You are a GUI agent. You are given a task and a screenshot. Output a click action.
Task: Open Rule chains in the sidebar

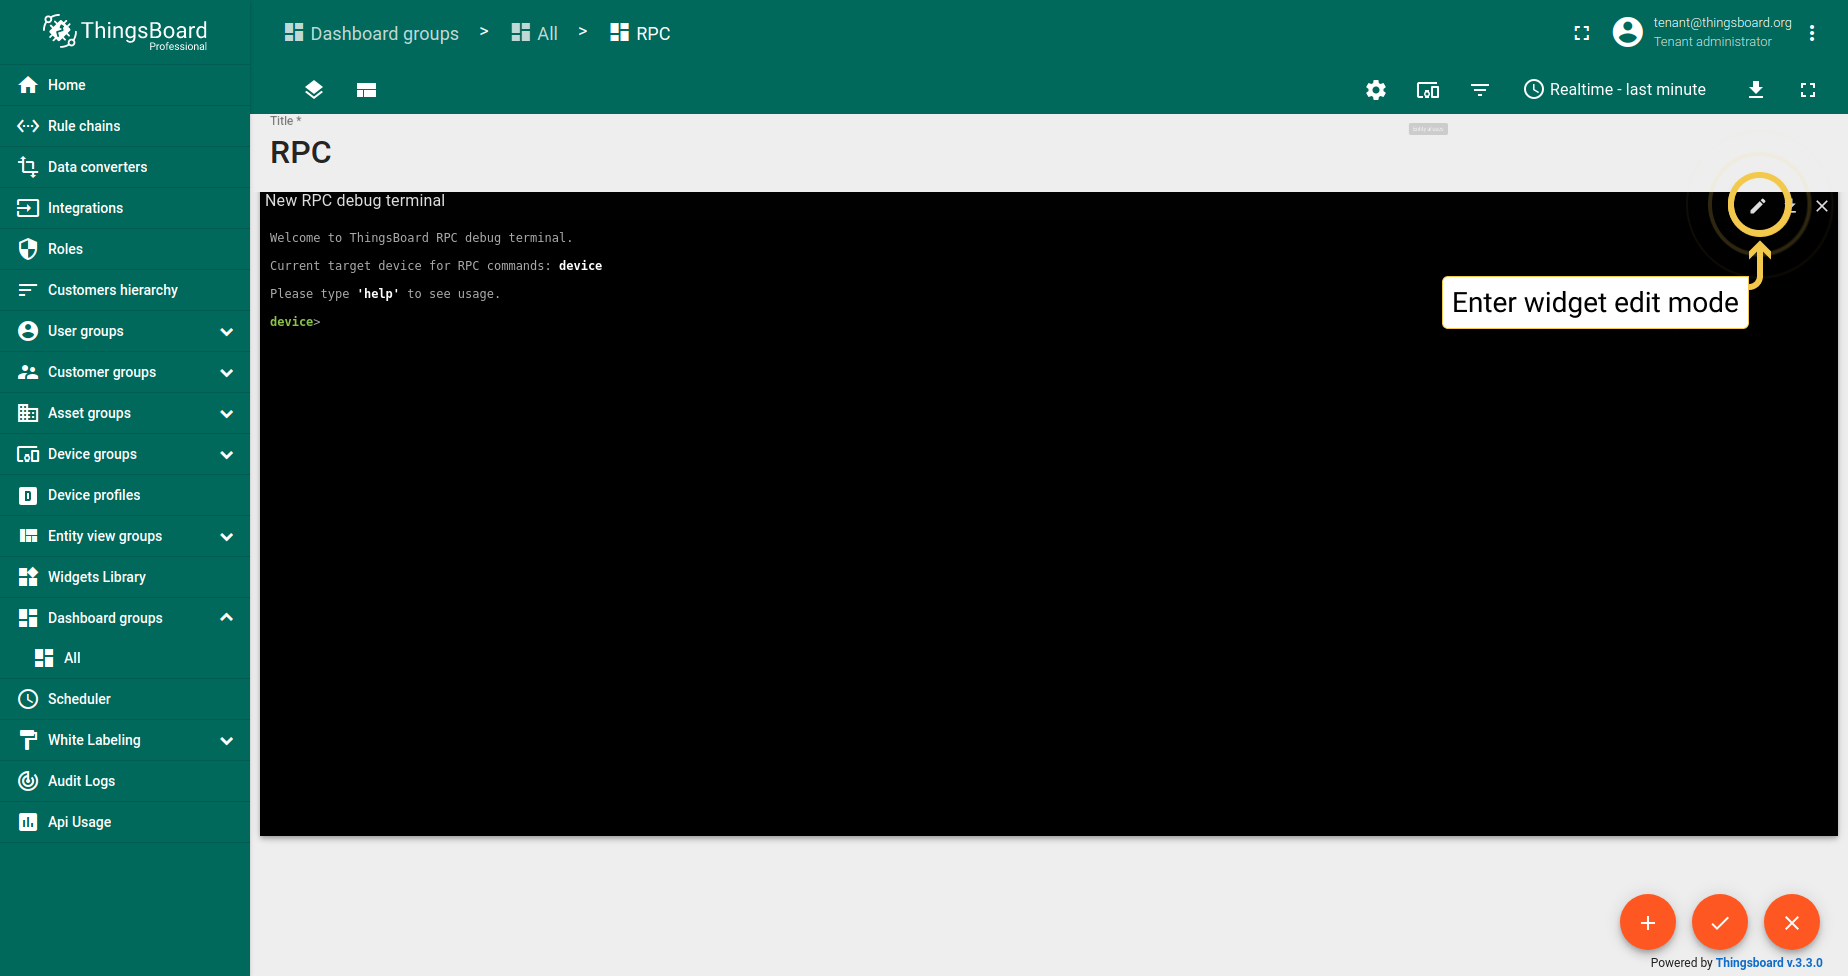[x=84, y=126]
